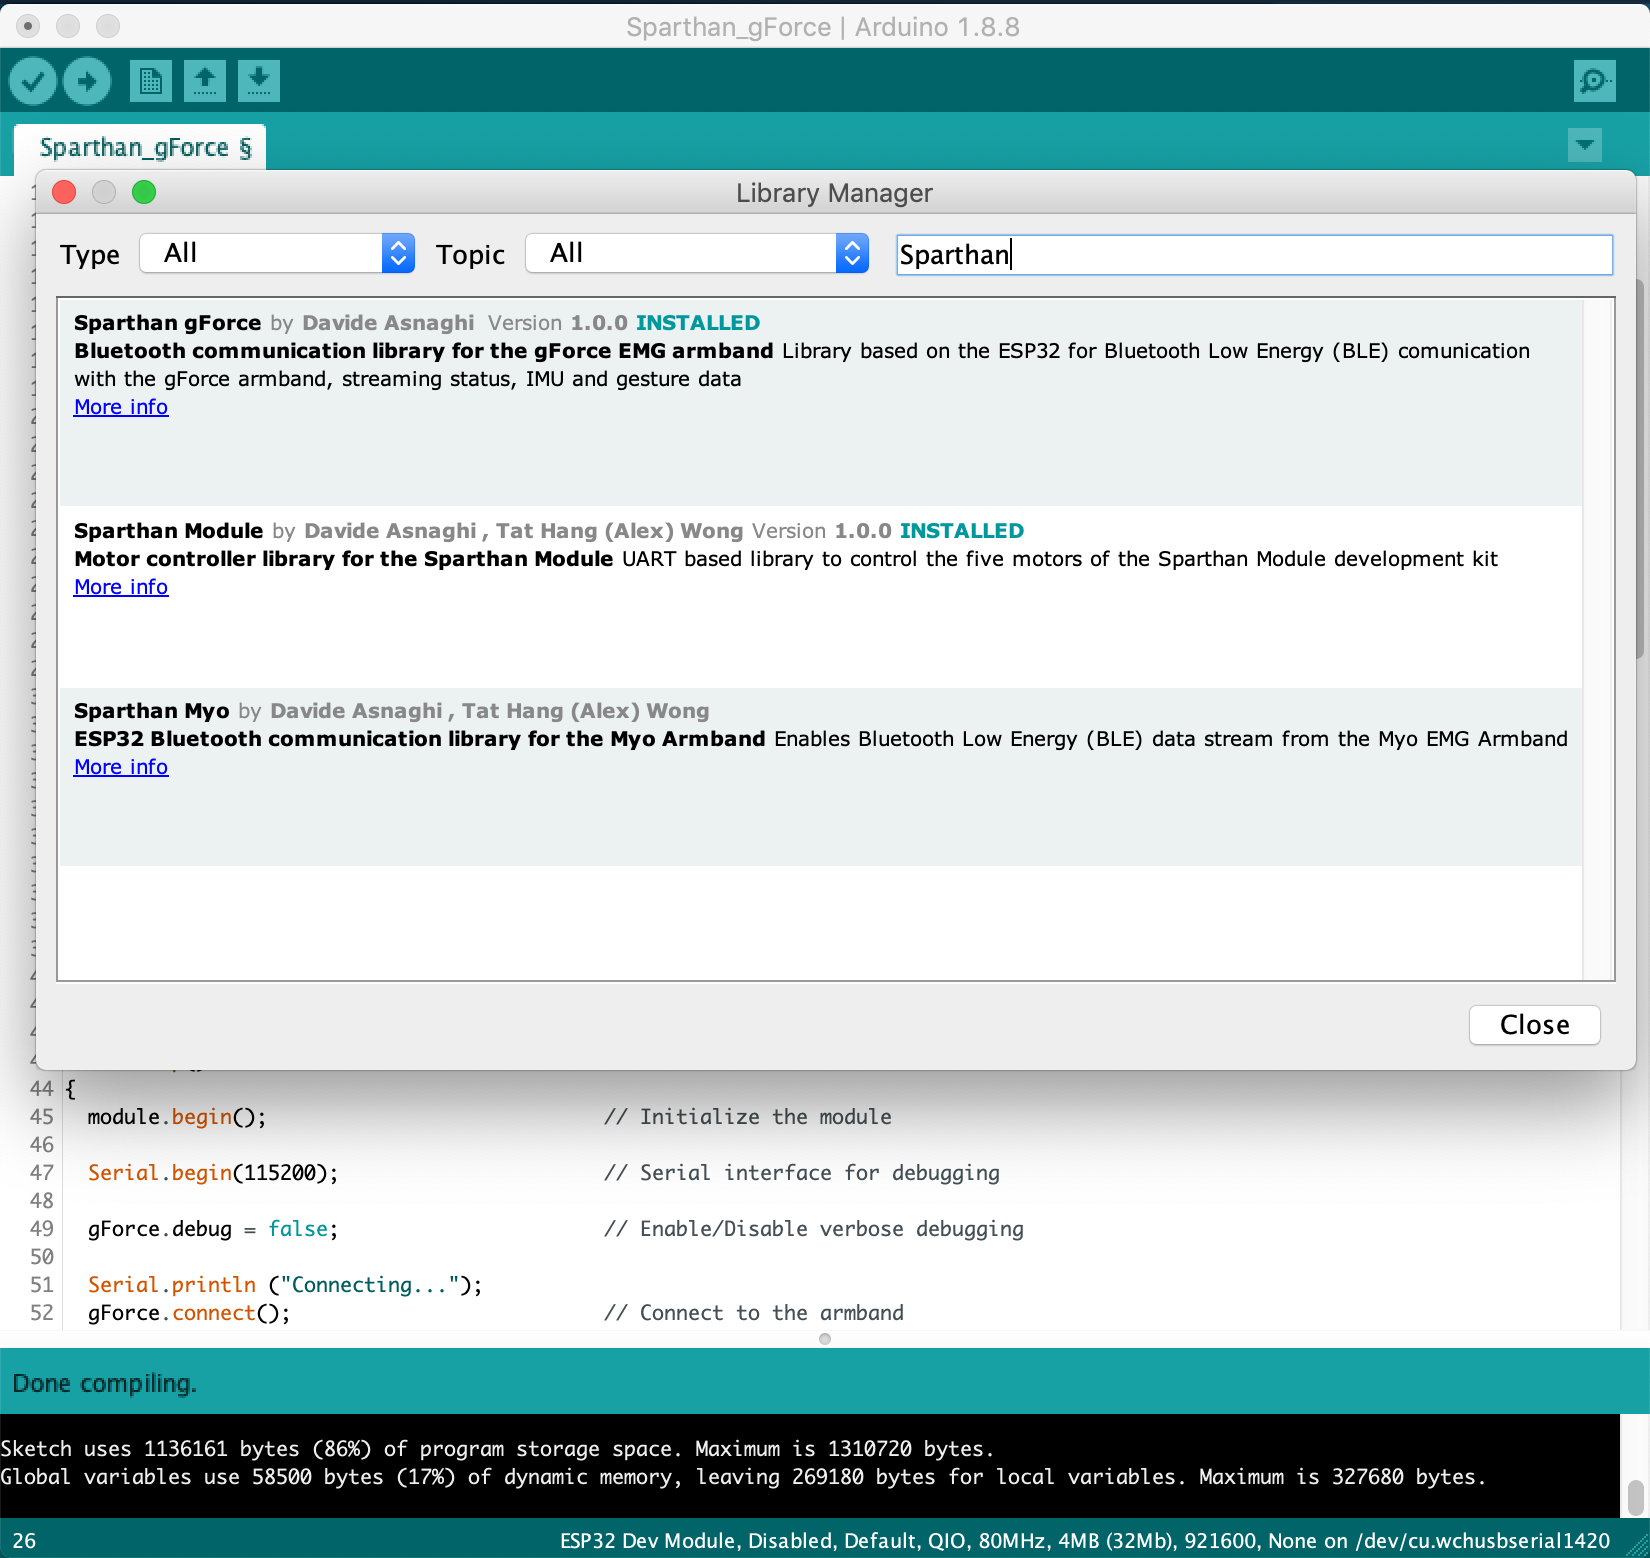Open a sketch with the up-arrow icon
1650x1558 pixels.
point(205,81)
